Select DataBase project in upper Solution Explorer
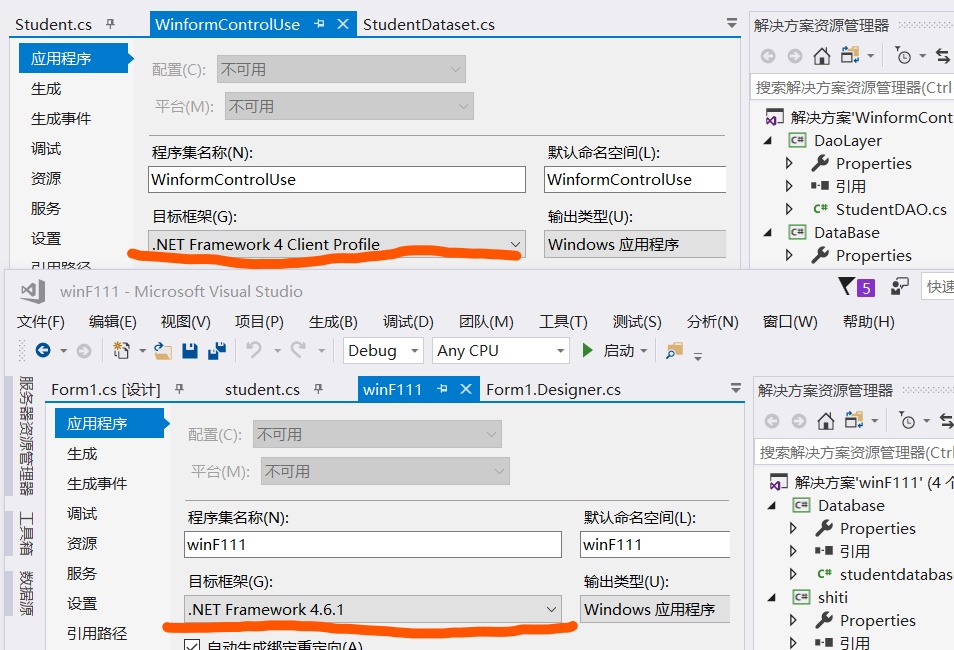This screenshot has width=954, height=650. coord(847,232)
